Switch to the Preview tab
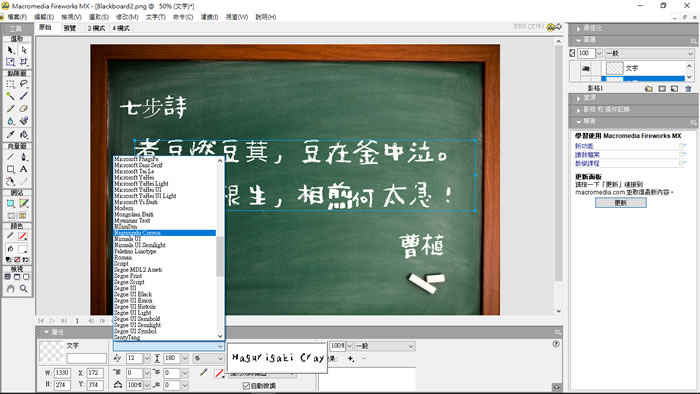The height and width of the screenshot is (394, 700). pyautogui.click(x=70, y=28)
